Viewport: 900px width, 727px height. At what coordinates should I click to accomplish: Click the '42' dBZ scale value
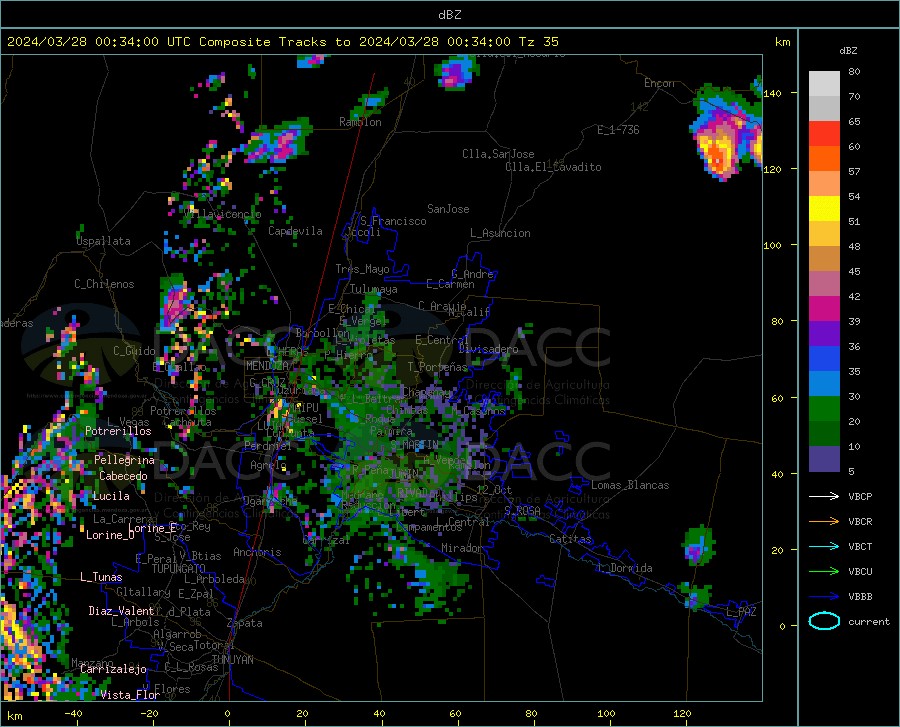pyautogui.click(x=854, y=296)
